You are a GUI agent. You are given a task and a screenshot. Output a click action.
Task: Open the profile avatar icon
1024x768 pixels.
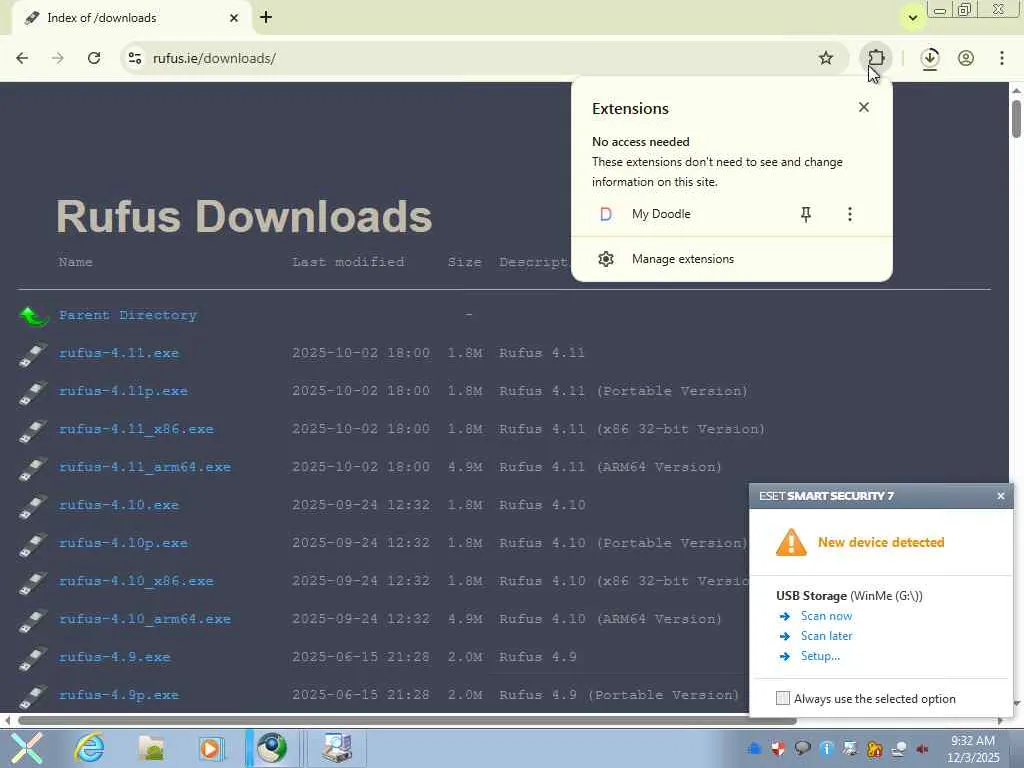click(x=966, y=58)
